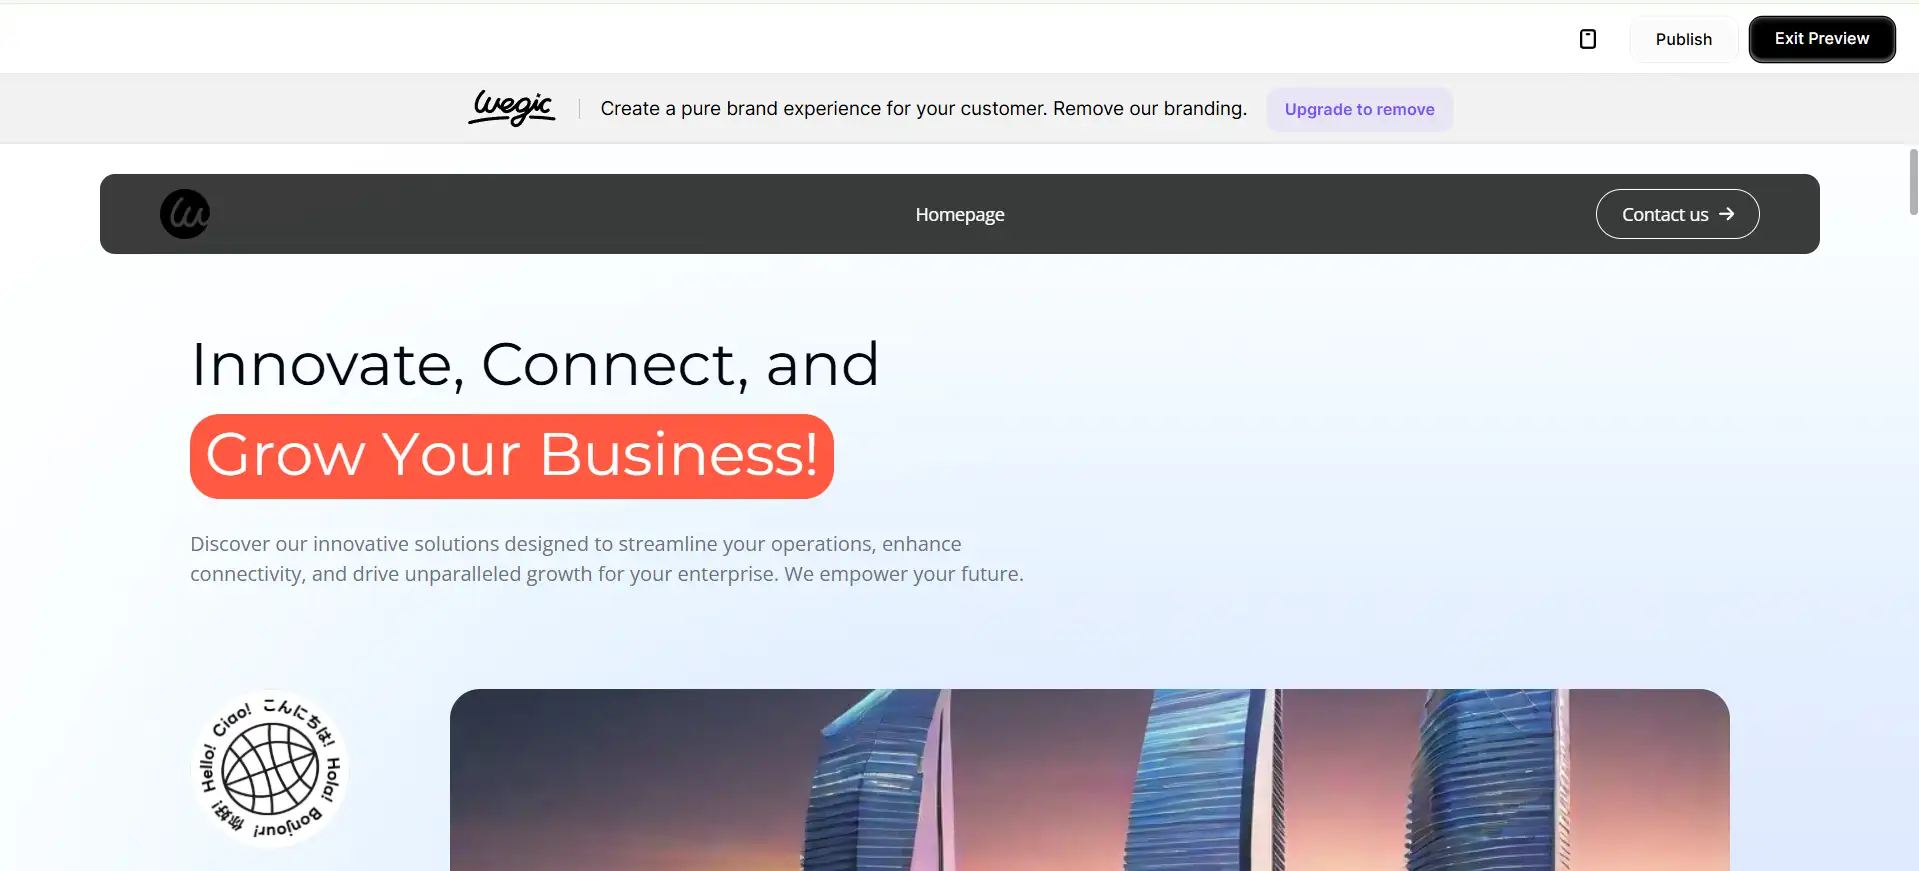This screenshot has width=1919, height=871.
Task: Click the Publish button
Action: [x=1683, y=39]
